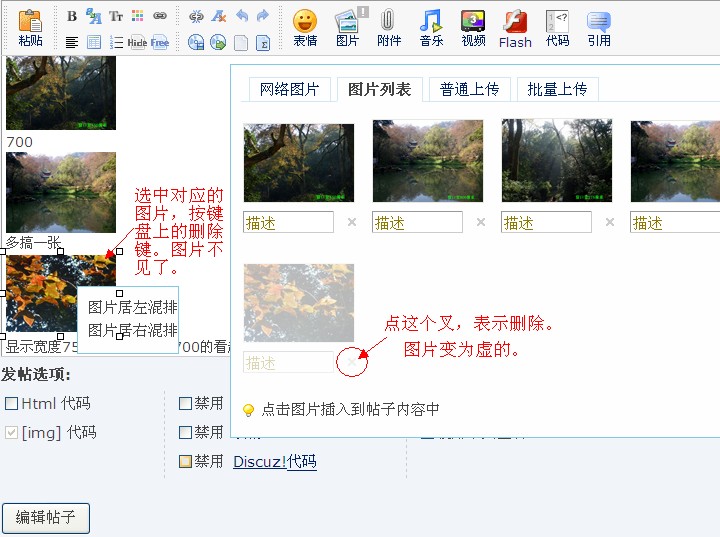Open the 表情 emoticon picker
720x537 pixels.
[x=305, y=27]
